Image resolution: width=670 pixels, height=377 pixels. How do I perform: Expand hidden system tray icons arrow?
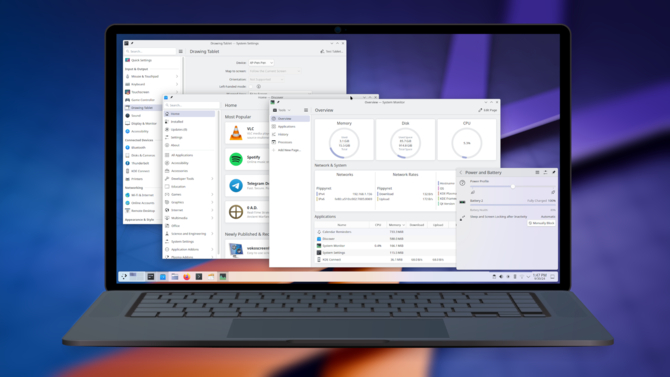tap(529, 277)
